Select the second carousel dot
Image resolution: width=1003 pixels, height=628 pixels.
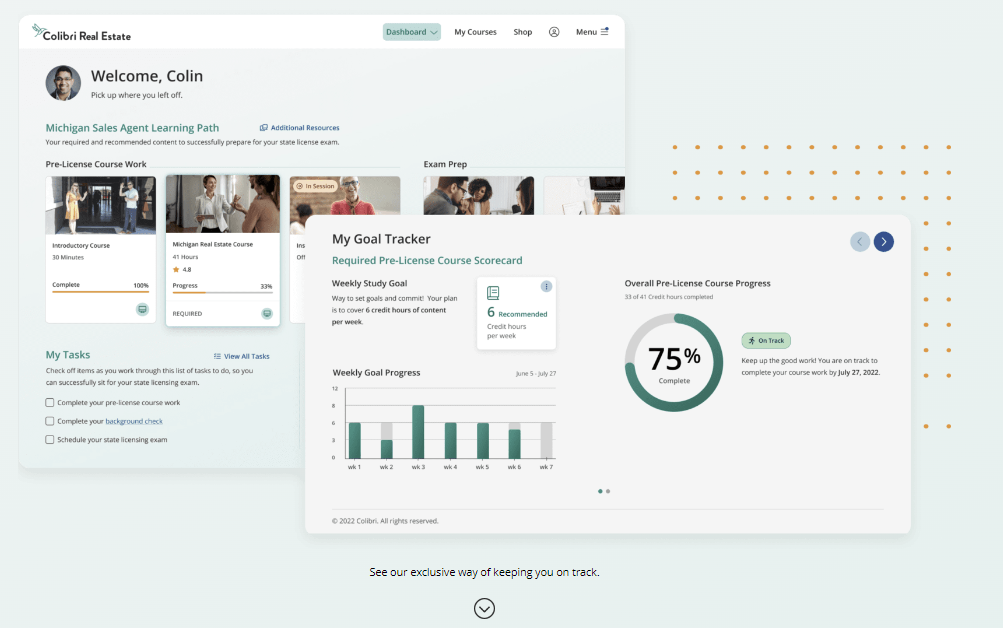coord(608,491)
